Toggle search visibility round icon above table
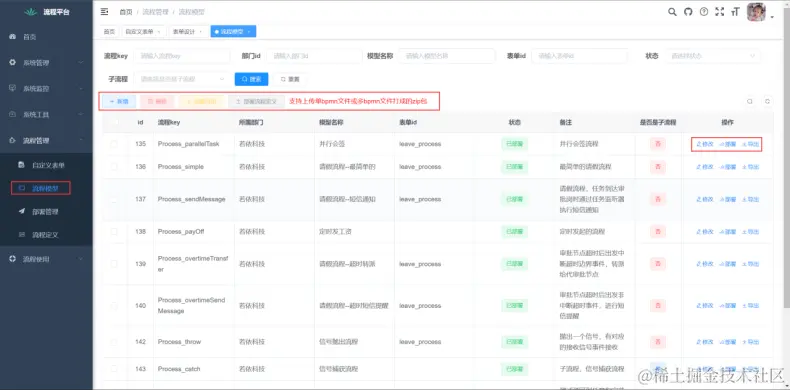This screenshot has height=391, width=791. 750,101
